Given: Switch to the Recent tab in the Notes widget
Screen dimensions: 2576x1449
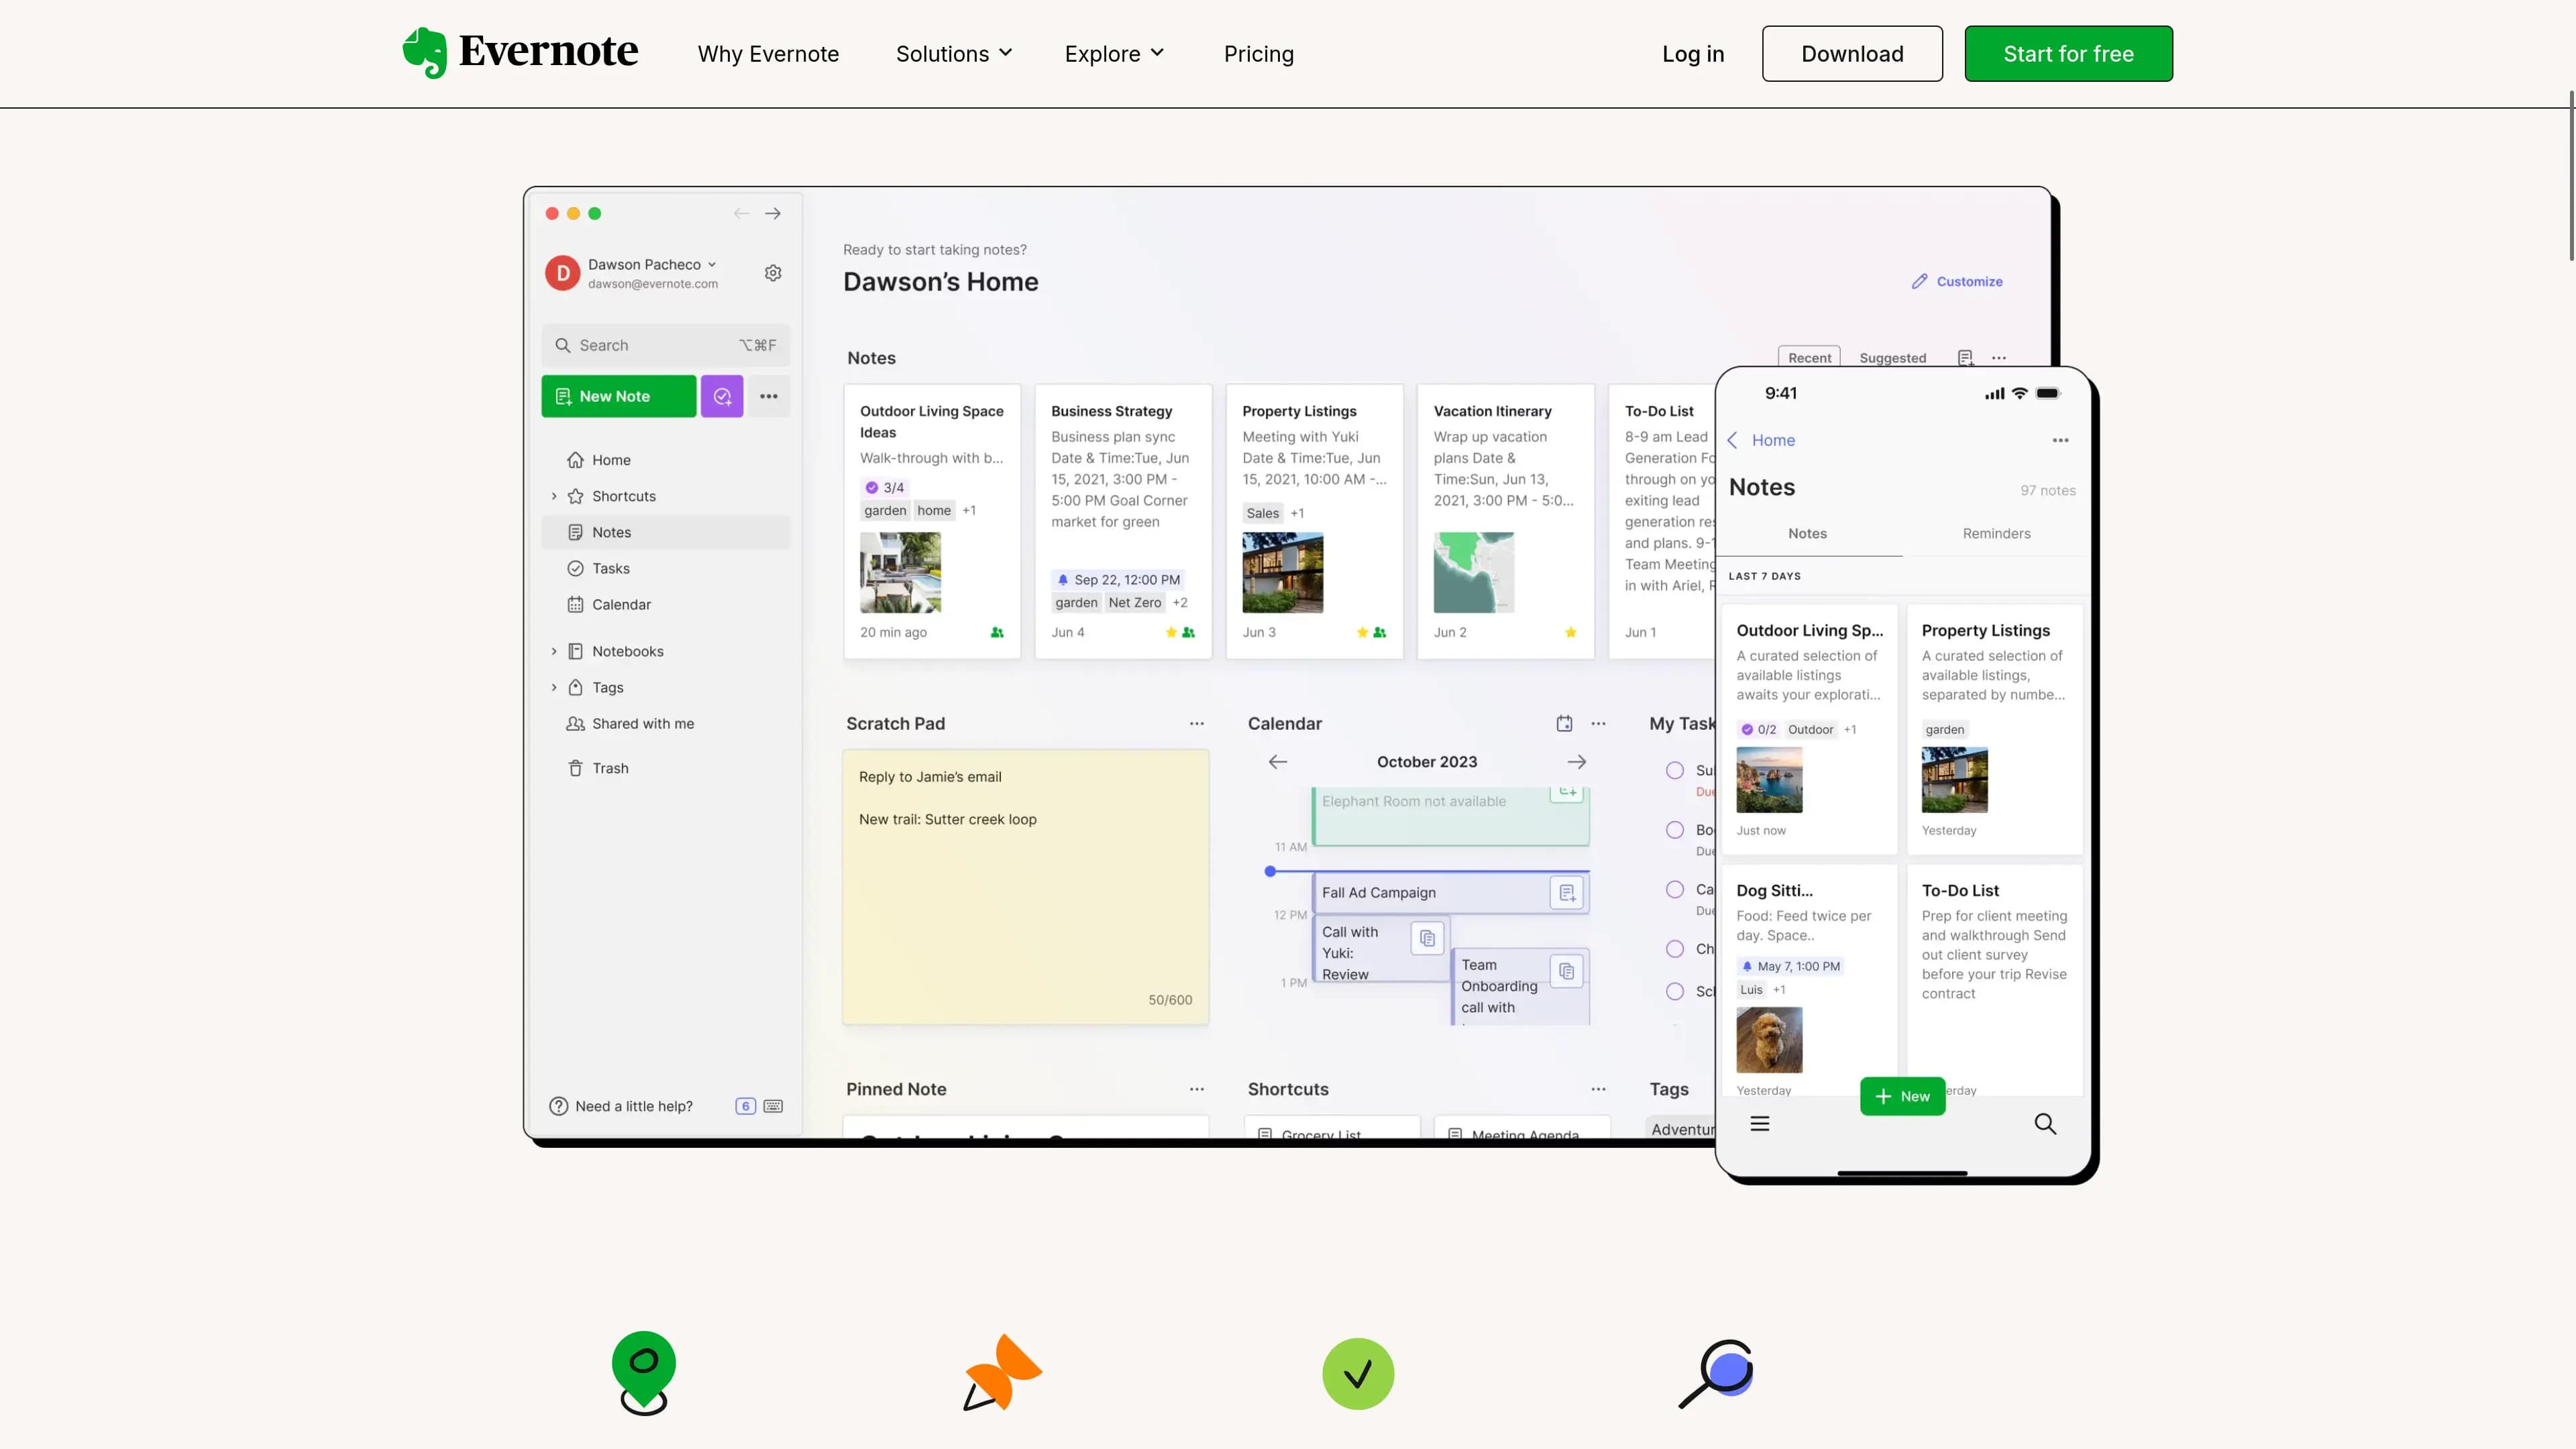Looking at the screenshot, I should click(1809, 358).
